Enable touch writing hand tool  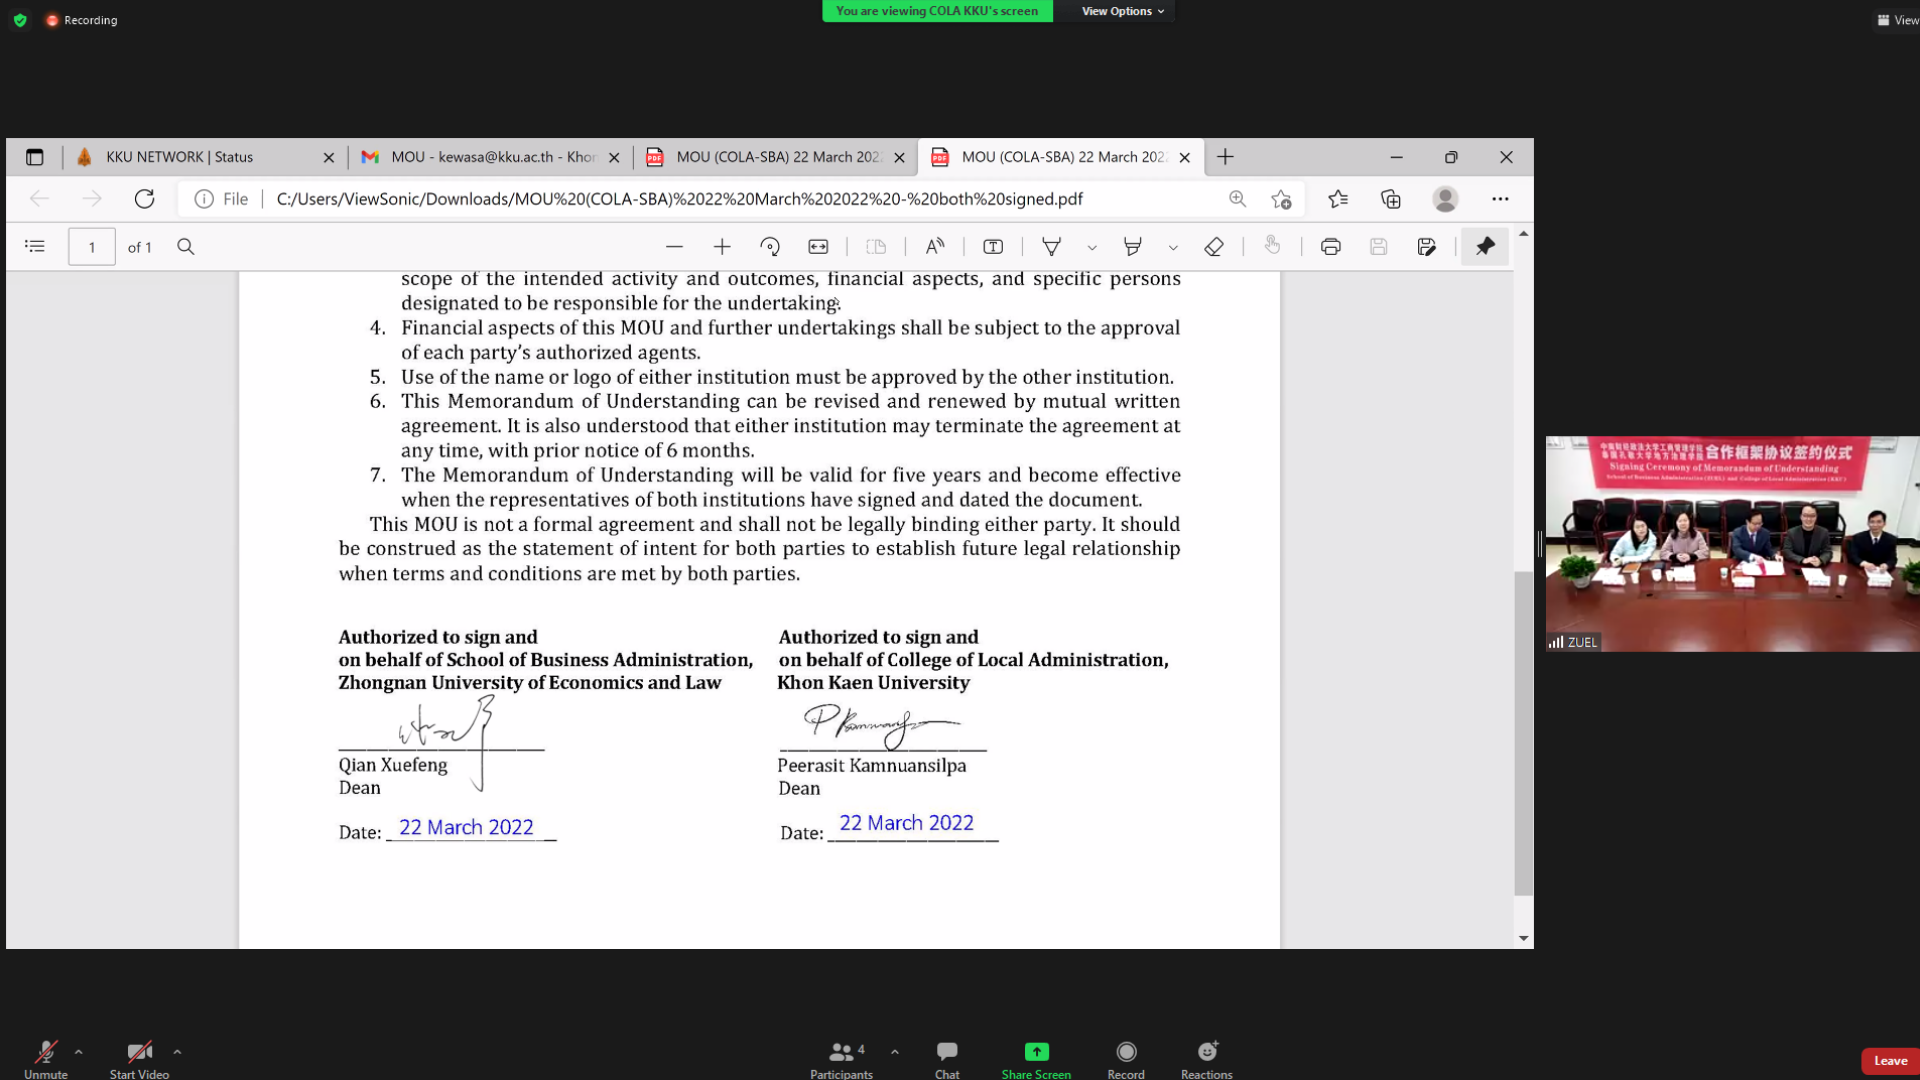tap(1272, 245)
